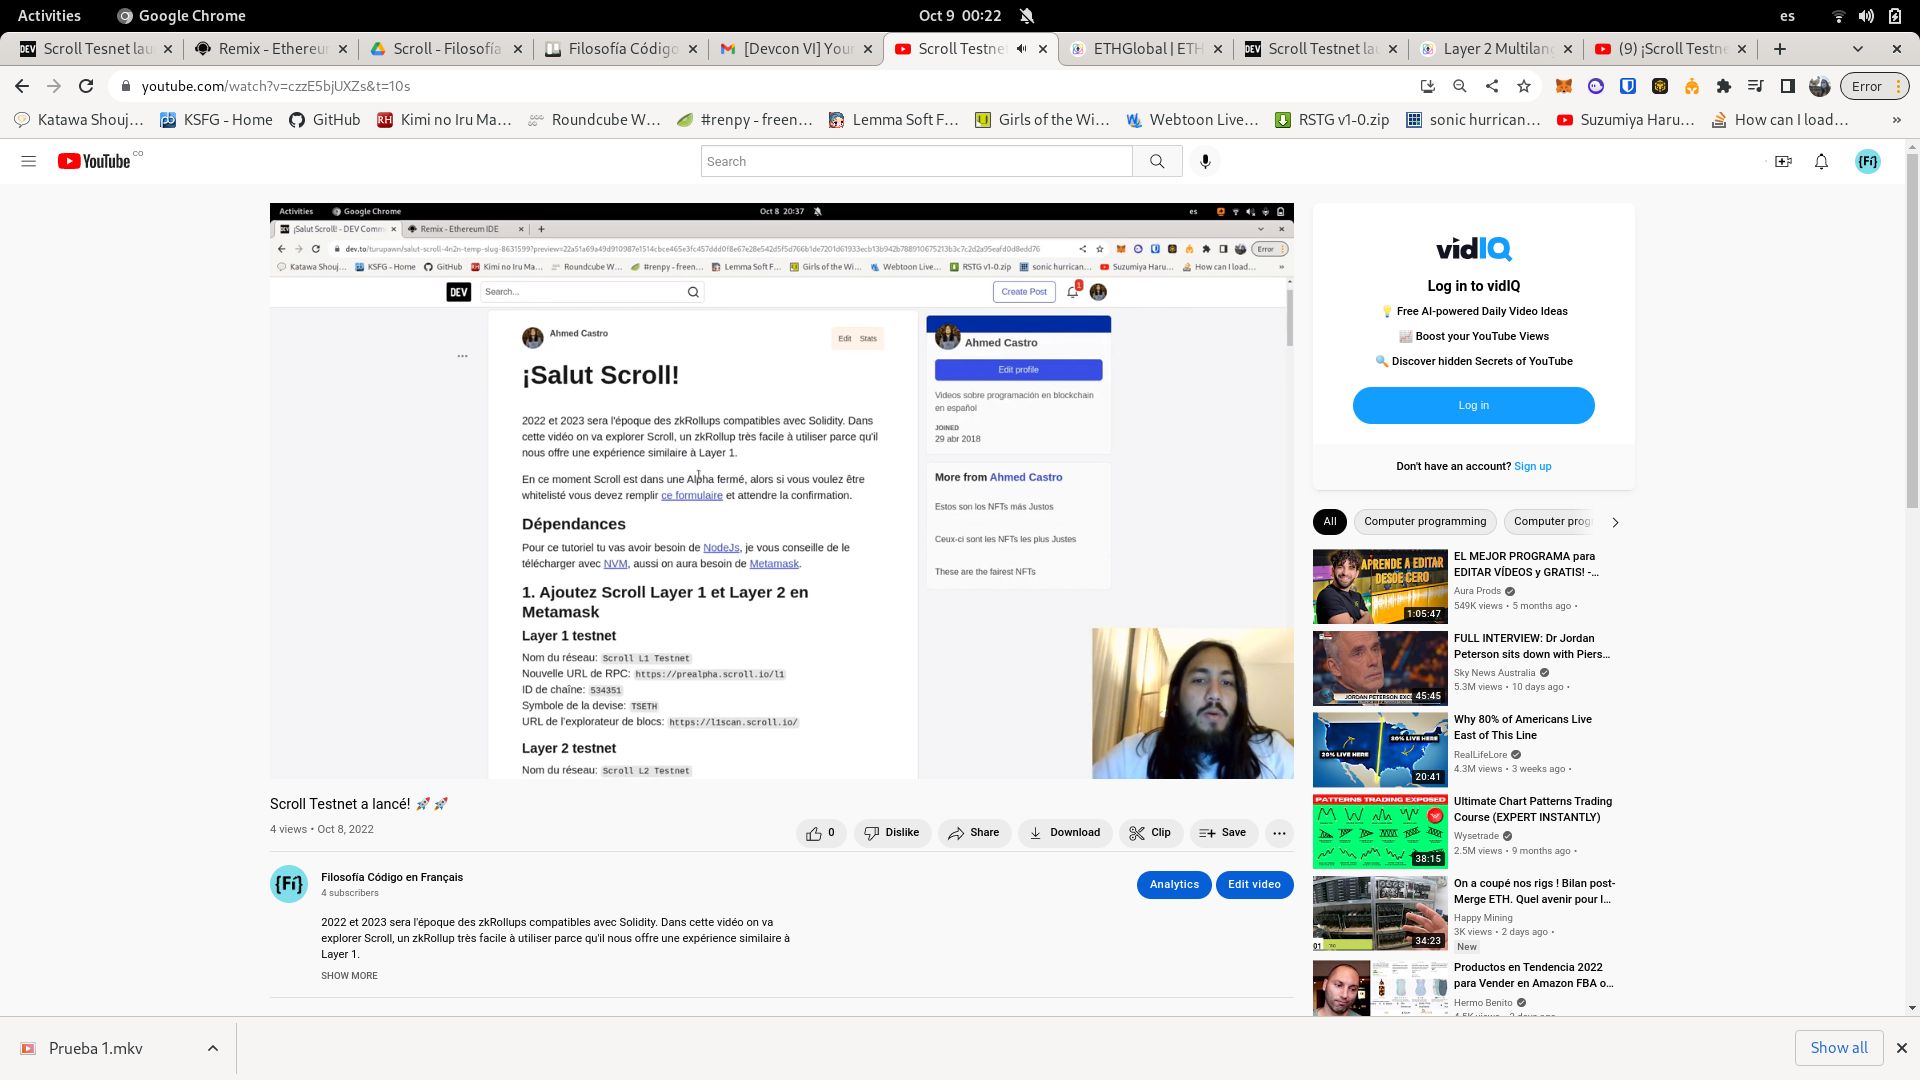This screenshot has height=1080, width=1920.
Task: Bookmark this page with the star icon
Action: click(x=1523, y=86)
